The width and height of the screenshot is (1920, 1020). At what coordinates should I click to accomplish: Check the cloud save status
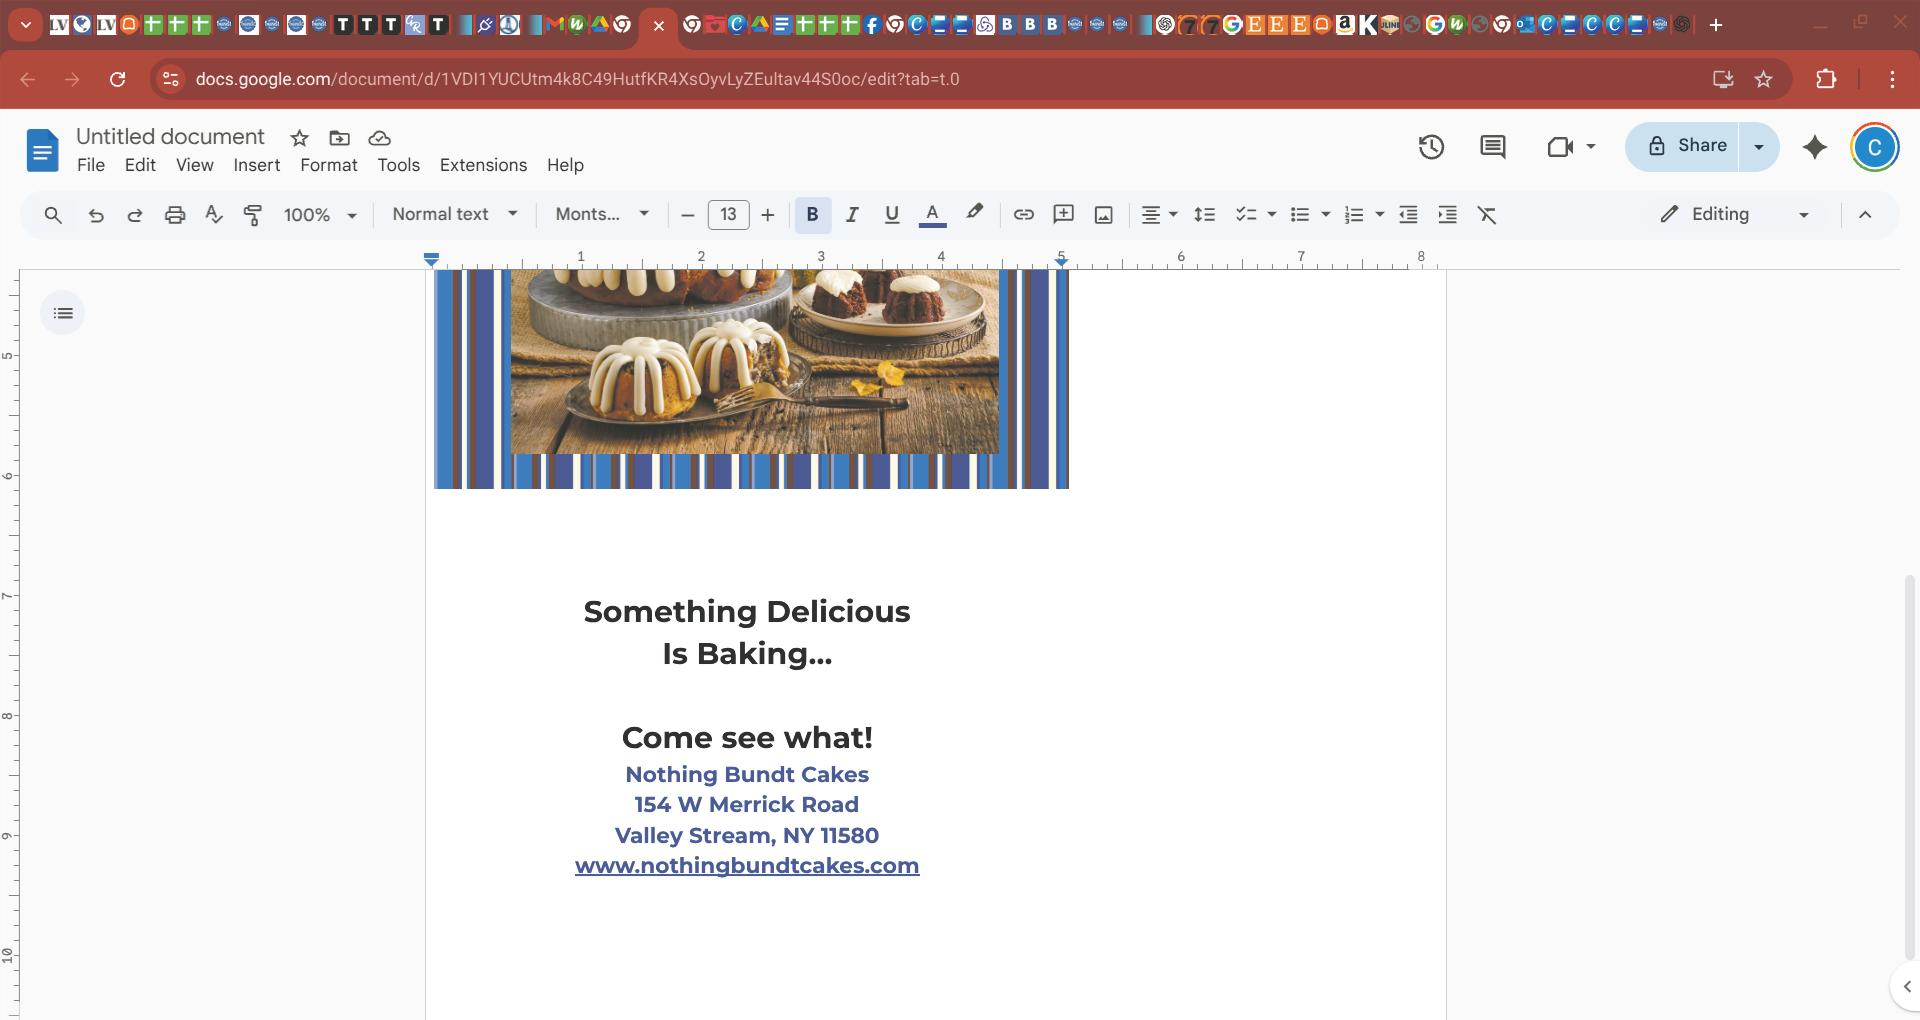click(379, 138)
